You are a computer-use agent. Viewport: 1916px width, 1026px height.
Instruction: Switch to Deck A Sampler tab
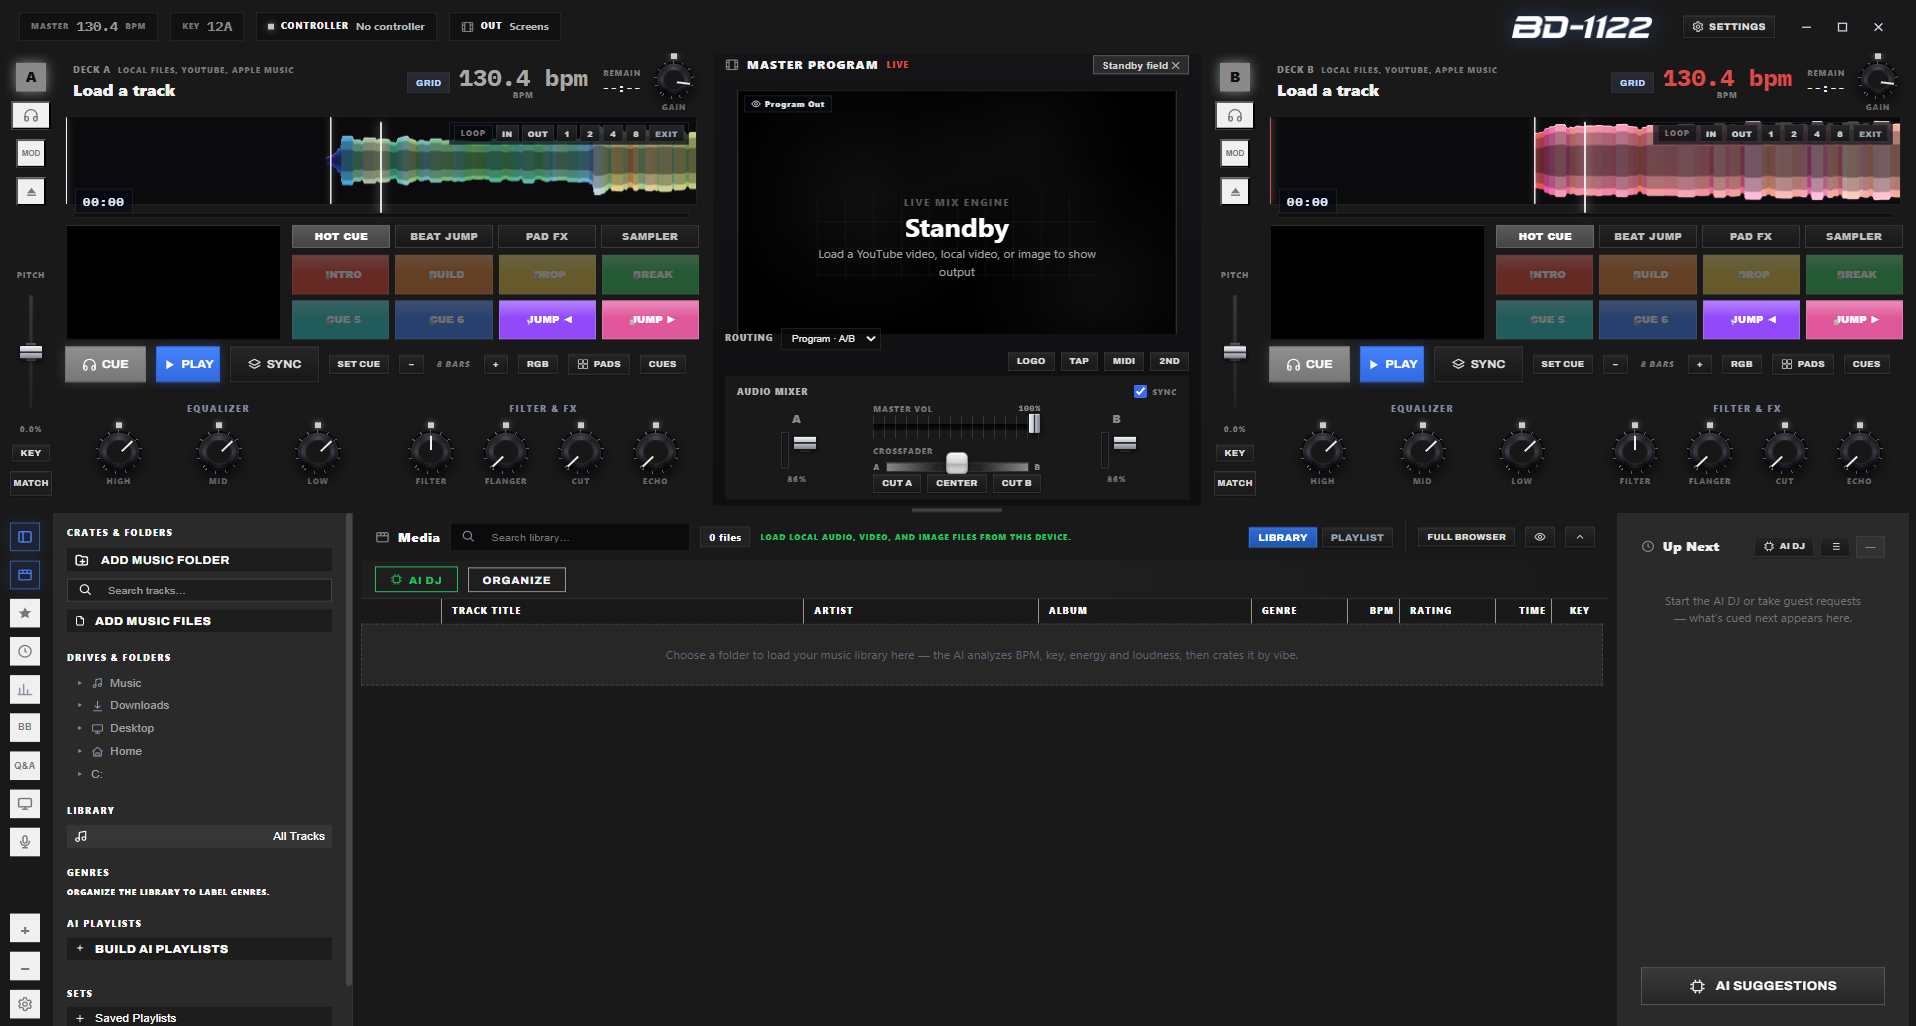650,237
